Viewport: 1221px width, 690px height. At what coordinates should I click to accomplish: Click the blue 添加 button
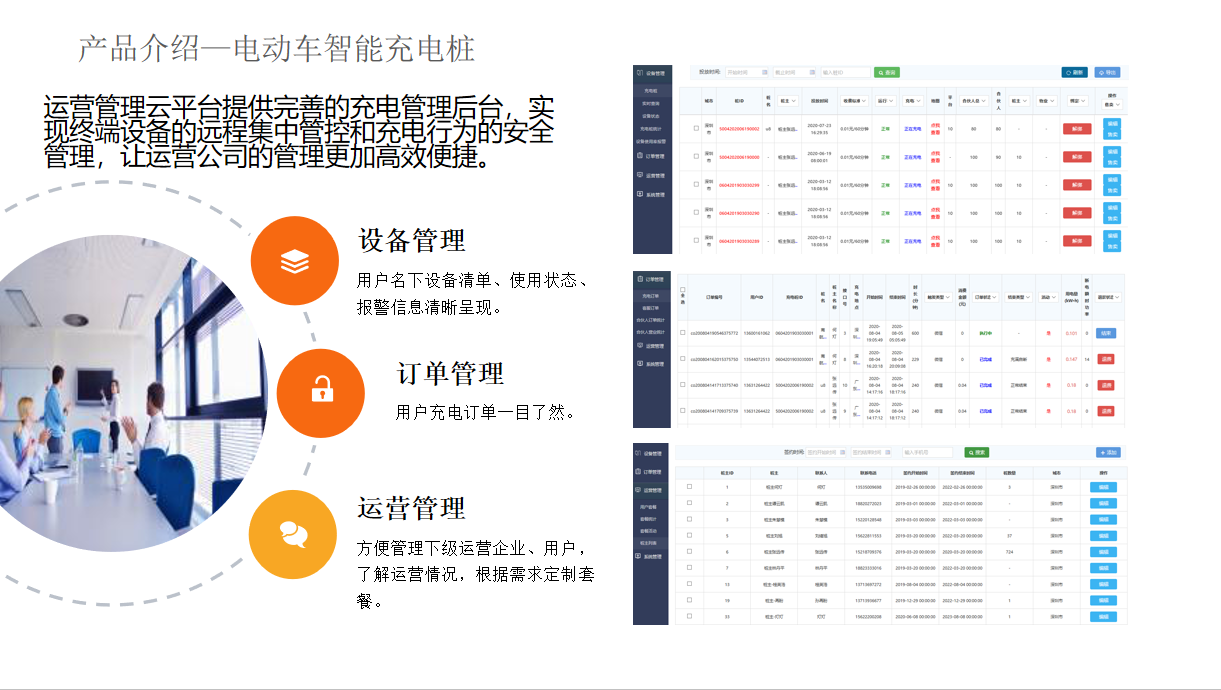coord(1108,453)
